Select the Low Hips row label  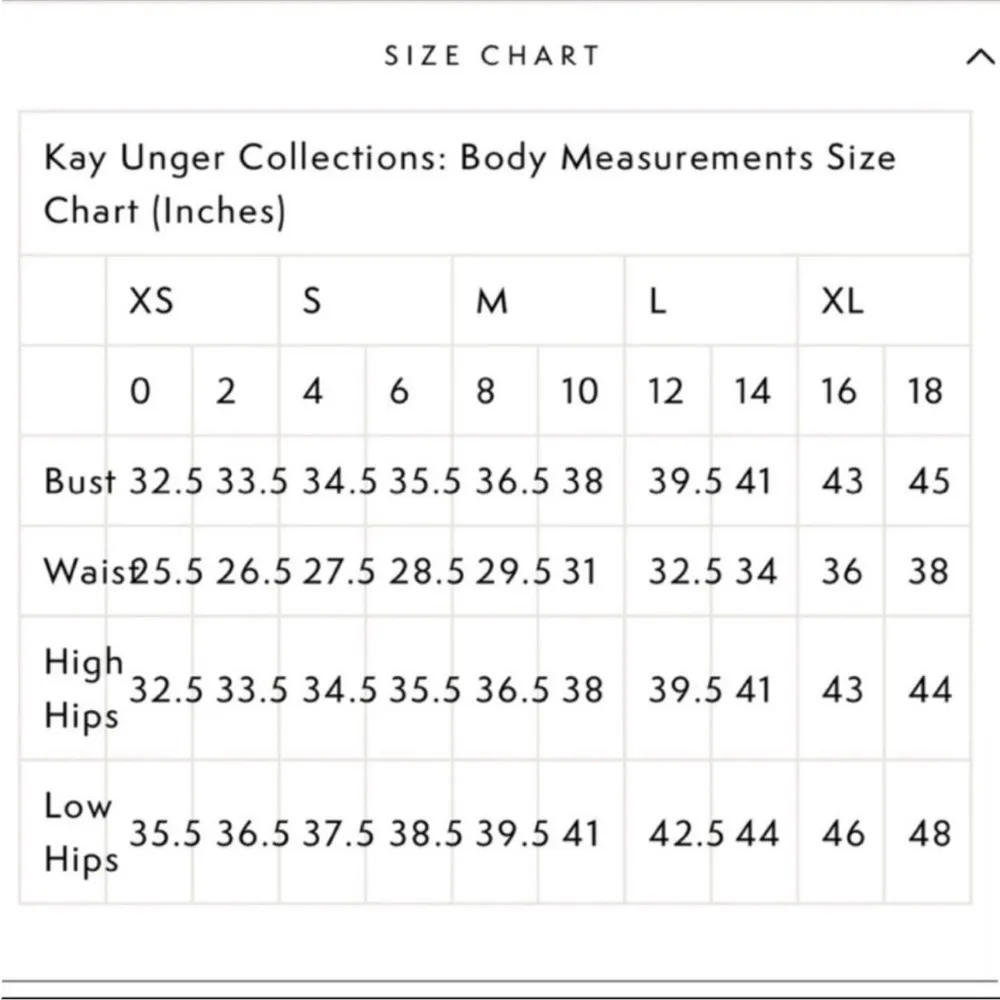[80, 833]
